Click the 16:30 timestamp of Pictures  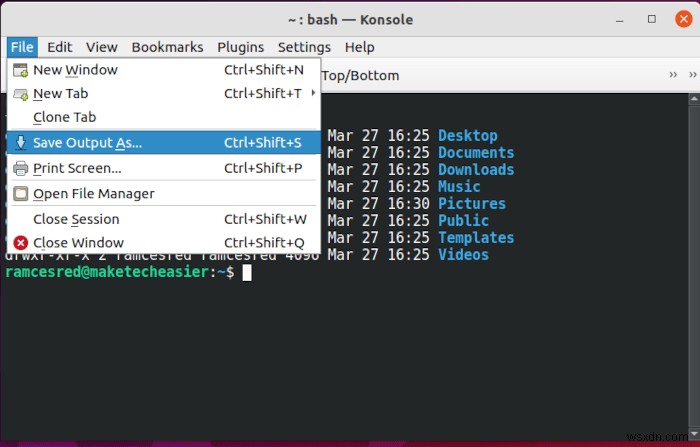click(408, 203)
